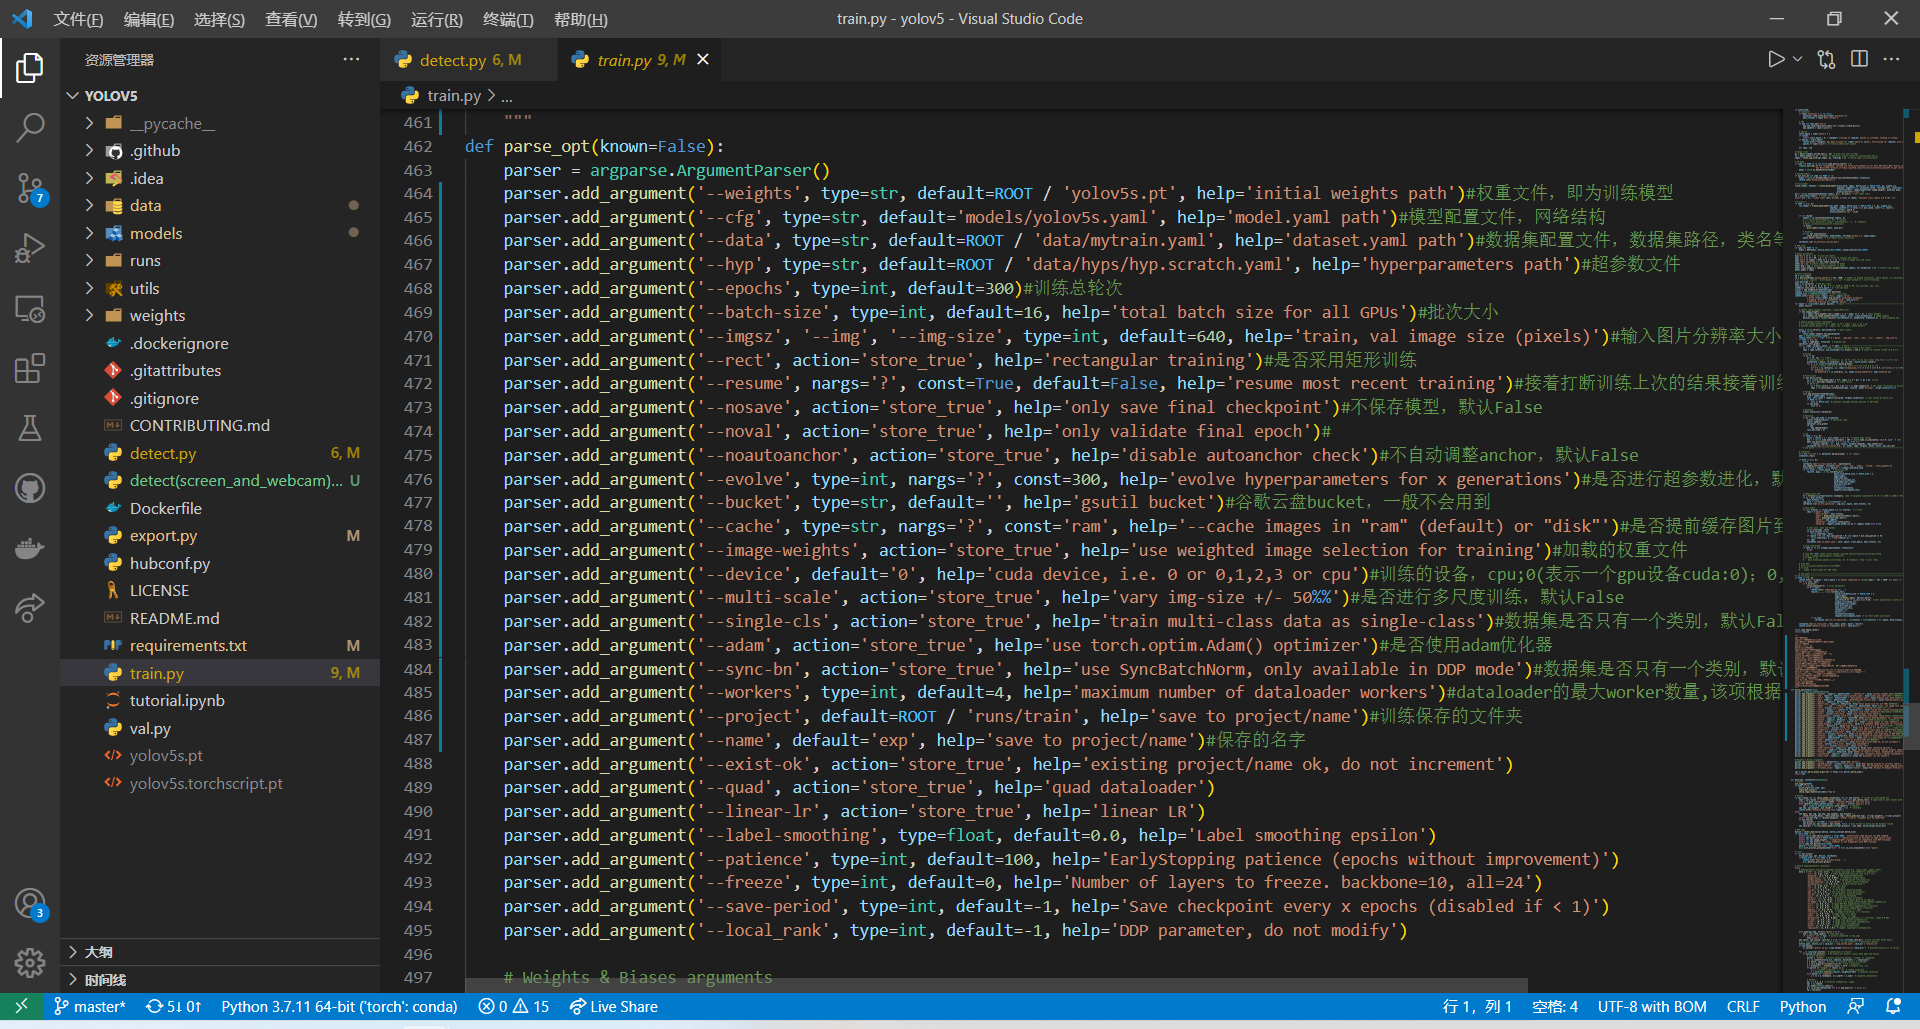Open Source Control view with 7 changes
The height and width of the screenshot is (1029, 1920).
[30, 188]
